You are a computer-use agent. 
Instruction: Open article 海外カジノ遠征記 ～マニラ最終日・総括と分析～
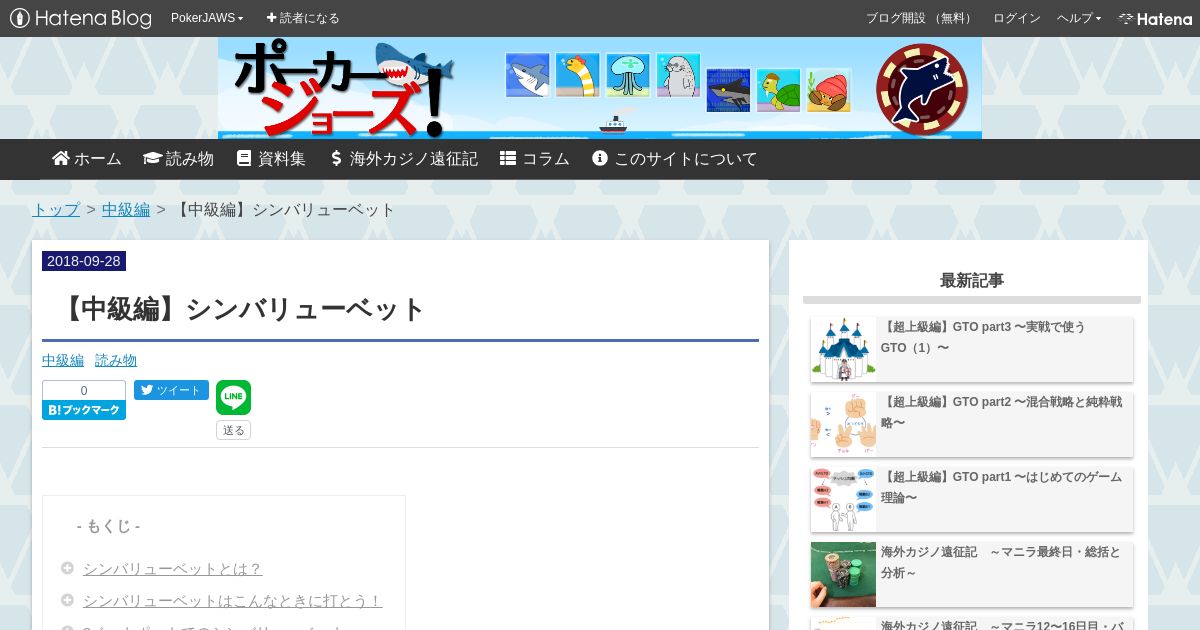(x=1001, y=562)
